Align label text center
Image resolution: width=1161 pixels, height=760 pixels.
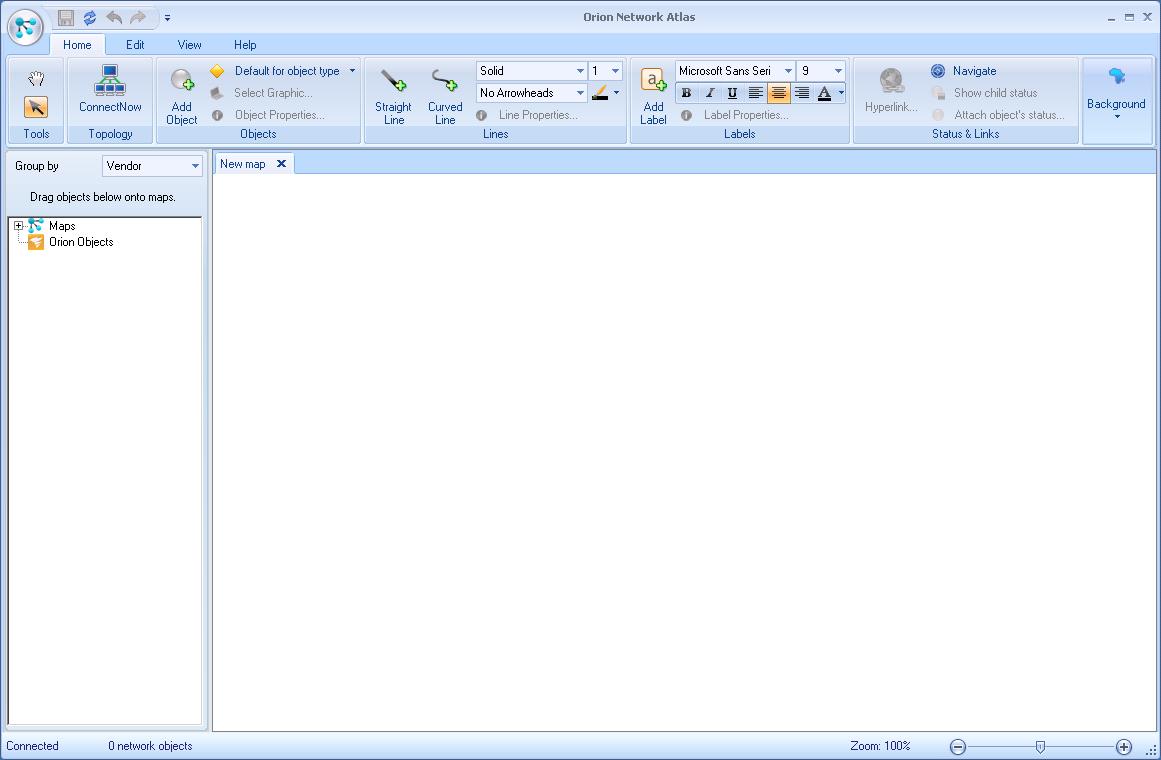click(778, 93)
